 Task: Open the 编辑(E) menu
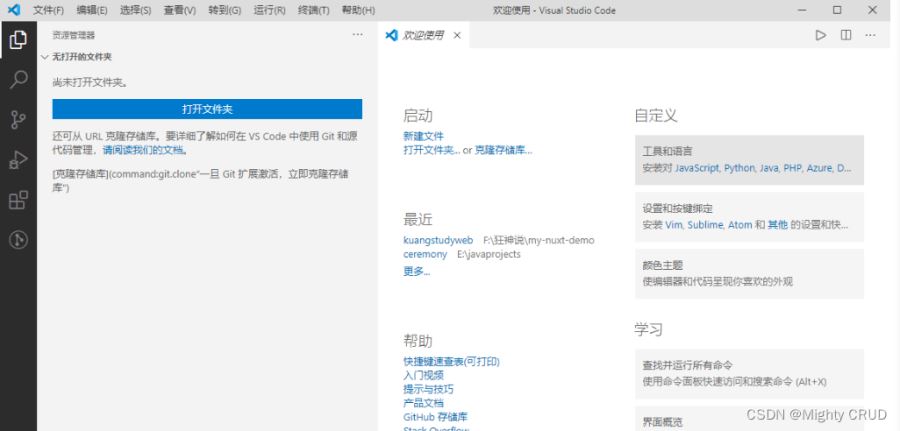click(92, 10)
